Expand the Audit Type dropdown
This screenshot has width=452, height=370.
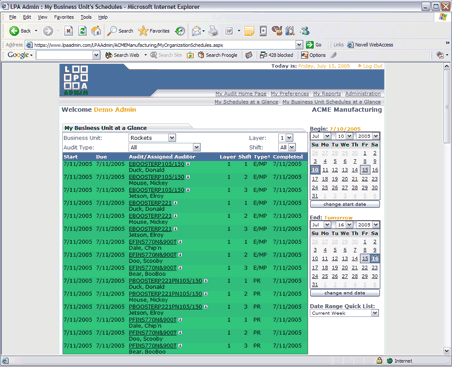pyautogui.click(x=197, y=147)
